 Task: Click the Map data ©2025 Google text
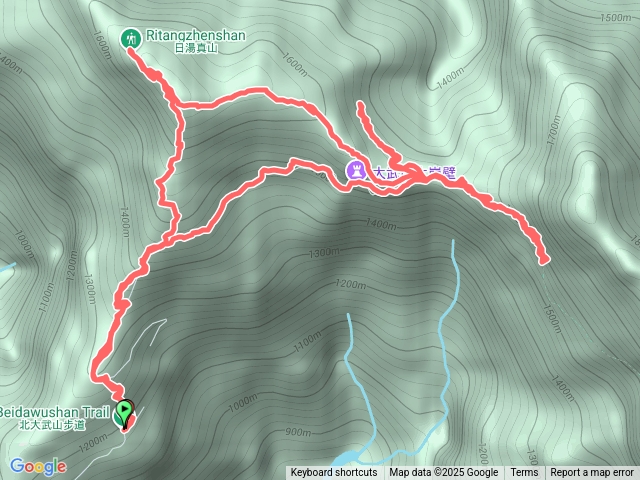coord(444,473)
